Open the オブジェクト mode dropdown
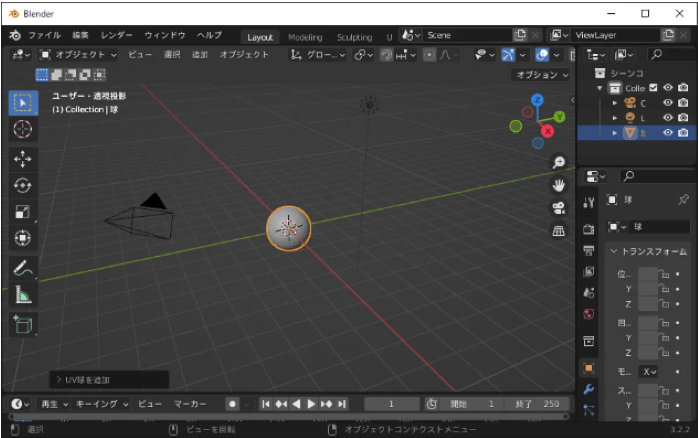The height and width of the screenshot is (438, 698). tap(78, 54)
